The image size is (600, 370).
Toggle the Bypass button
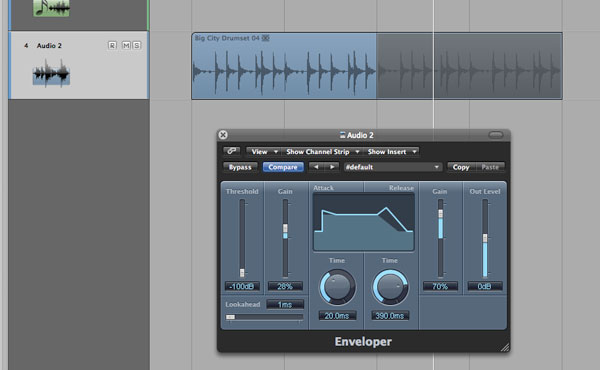tap(240, 167)
